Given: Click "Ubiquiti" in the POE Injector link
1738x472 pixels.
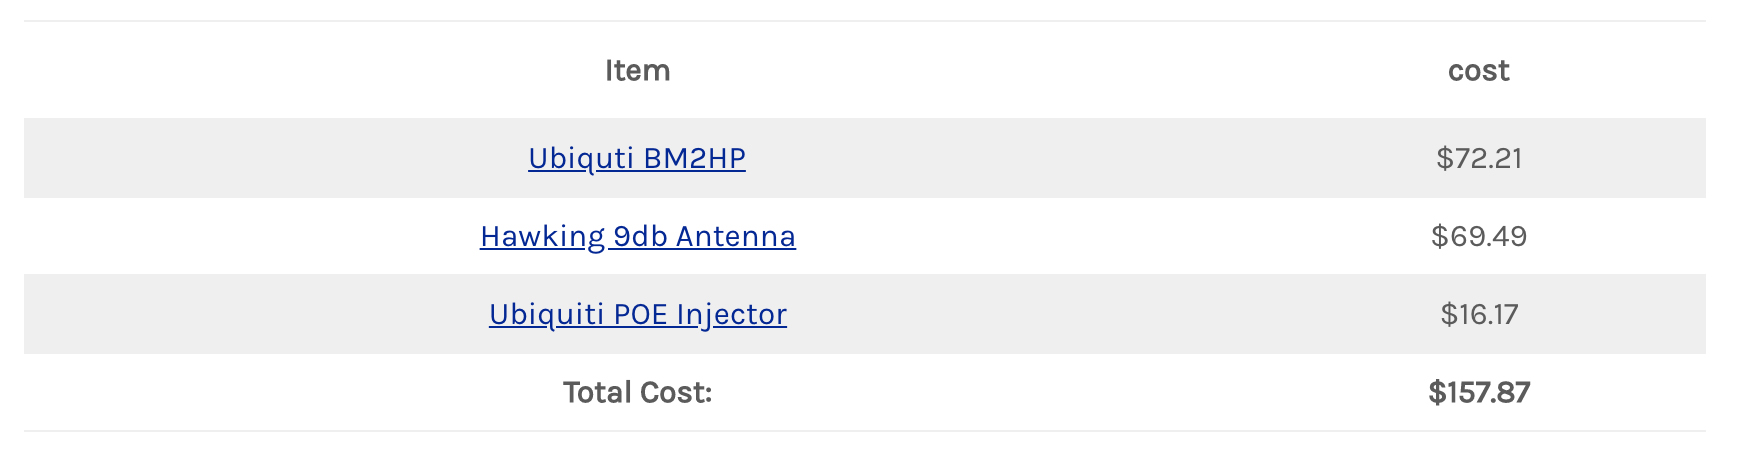Looking at the screenshot, I should (546, 314).
